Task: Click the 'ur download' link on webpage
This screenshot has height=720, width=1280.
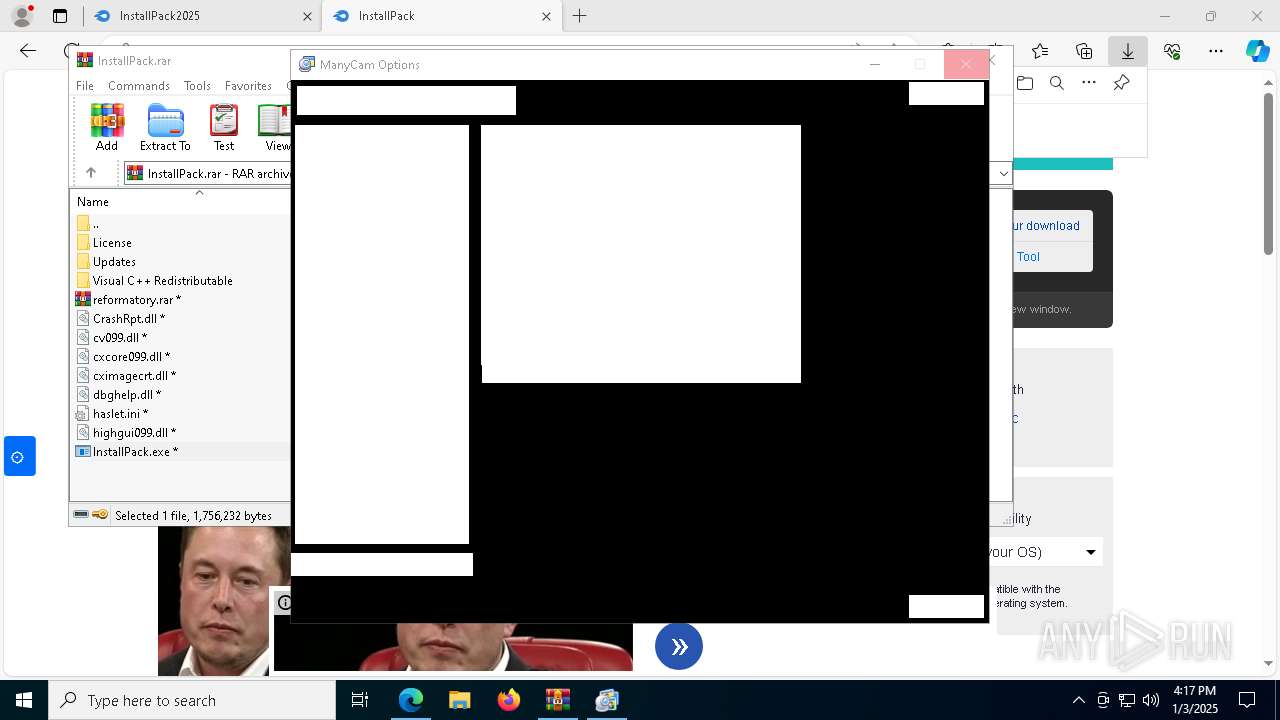Action: coord(1046,226)
